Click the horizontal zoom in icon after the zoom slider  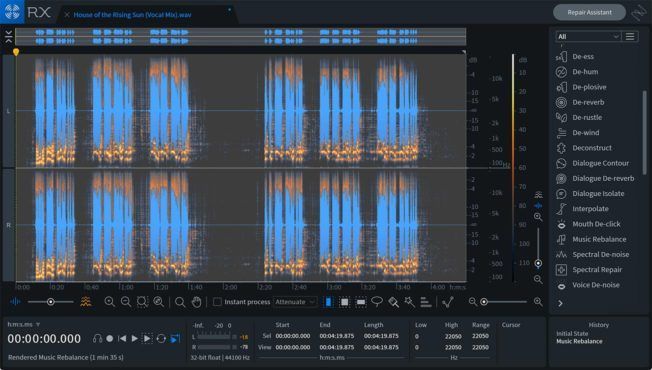538,302
